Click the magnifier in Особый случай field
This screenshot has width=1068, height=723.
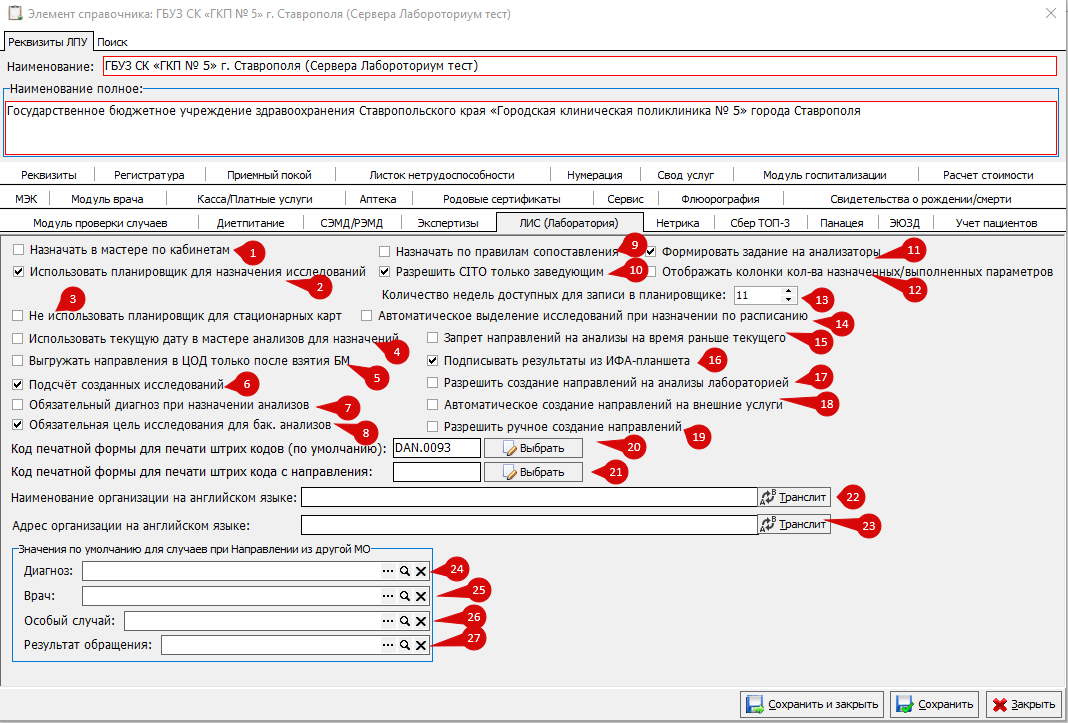coord(405,621)
